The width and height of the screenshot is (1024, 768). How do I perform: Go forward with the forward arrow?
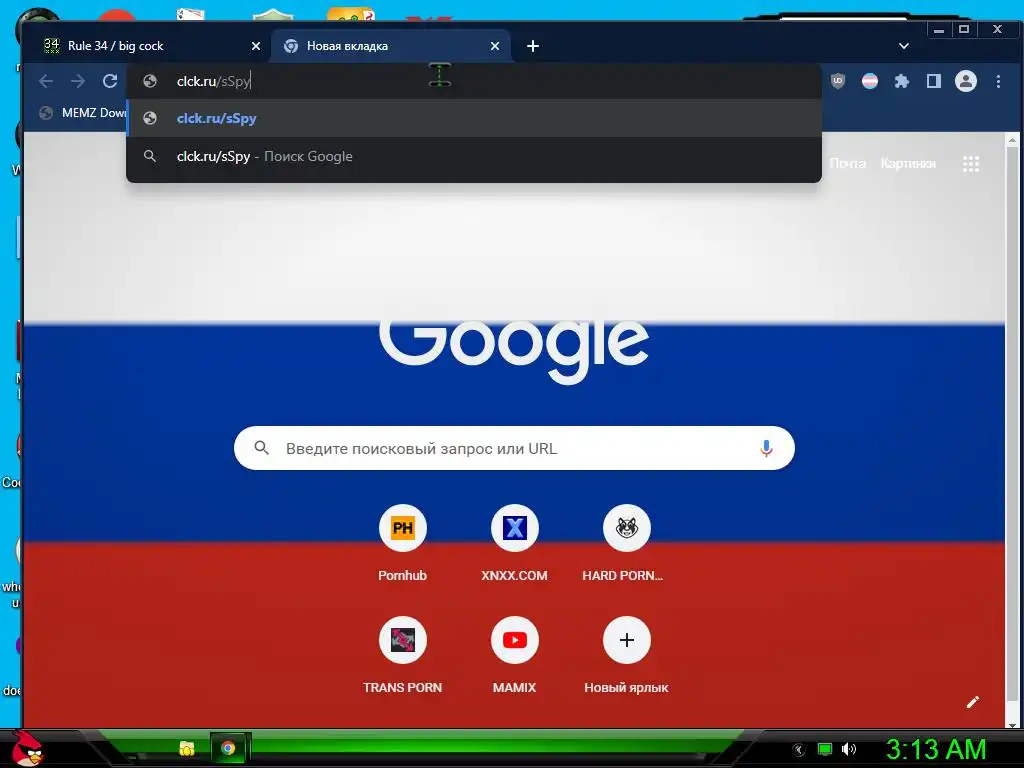click(78, 81)
